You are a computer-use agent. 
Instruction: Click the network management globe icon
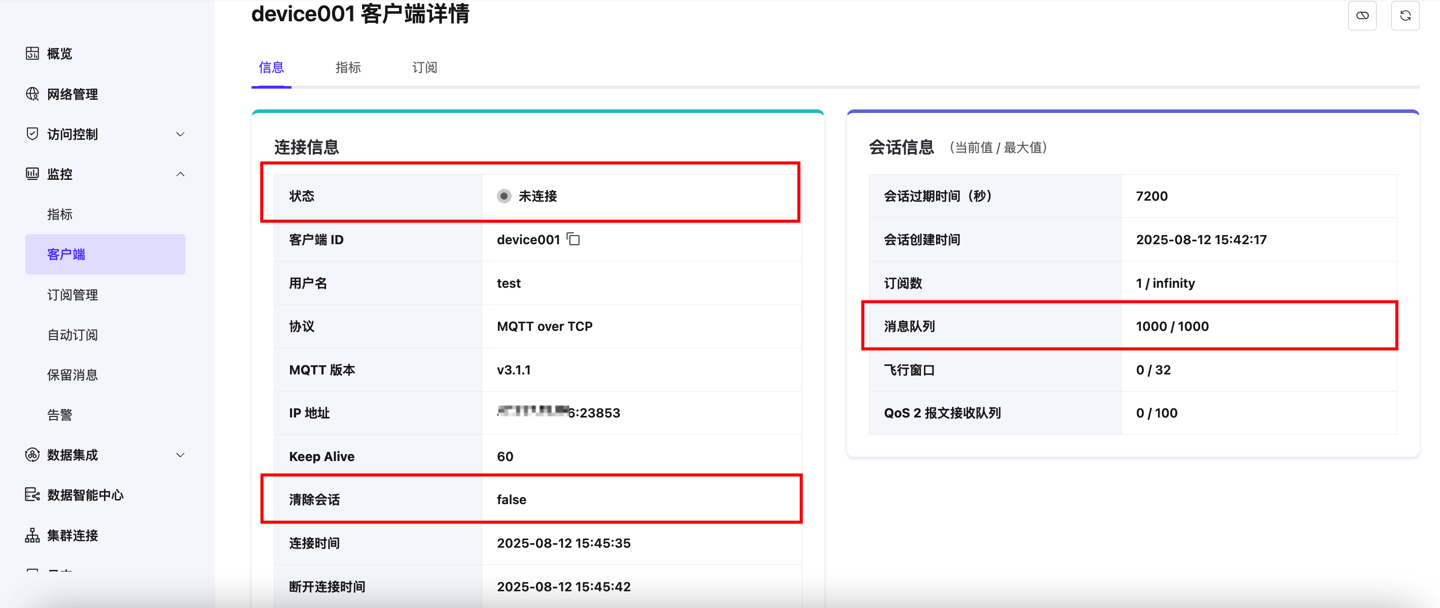point(32,94)
